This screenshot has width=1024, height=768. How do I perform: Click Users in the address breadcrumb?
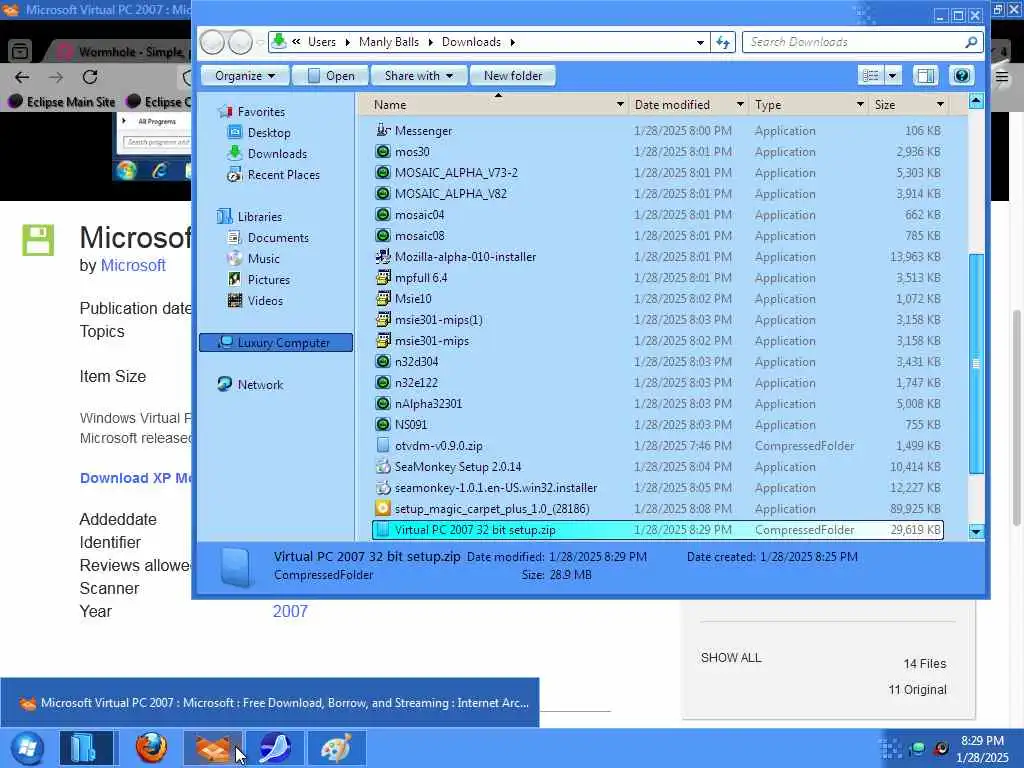[321, 42]
